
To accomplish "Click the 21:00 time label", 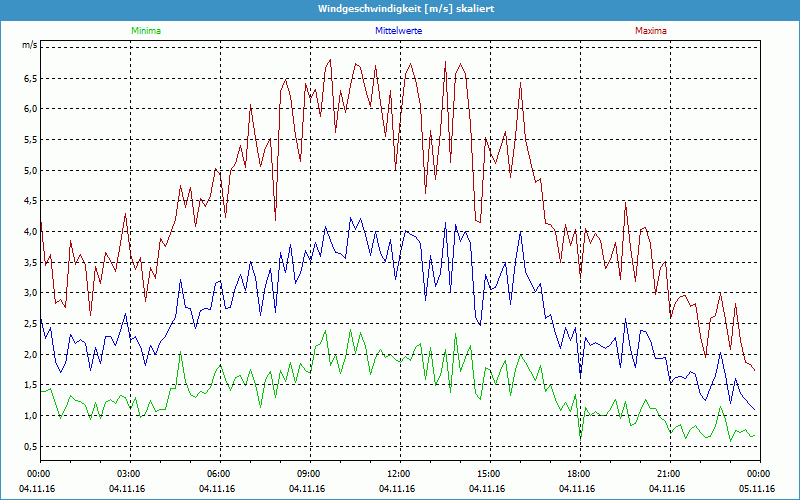I will [x=670, y=474].
